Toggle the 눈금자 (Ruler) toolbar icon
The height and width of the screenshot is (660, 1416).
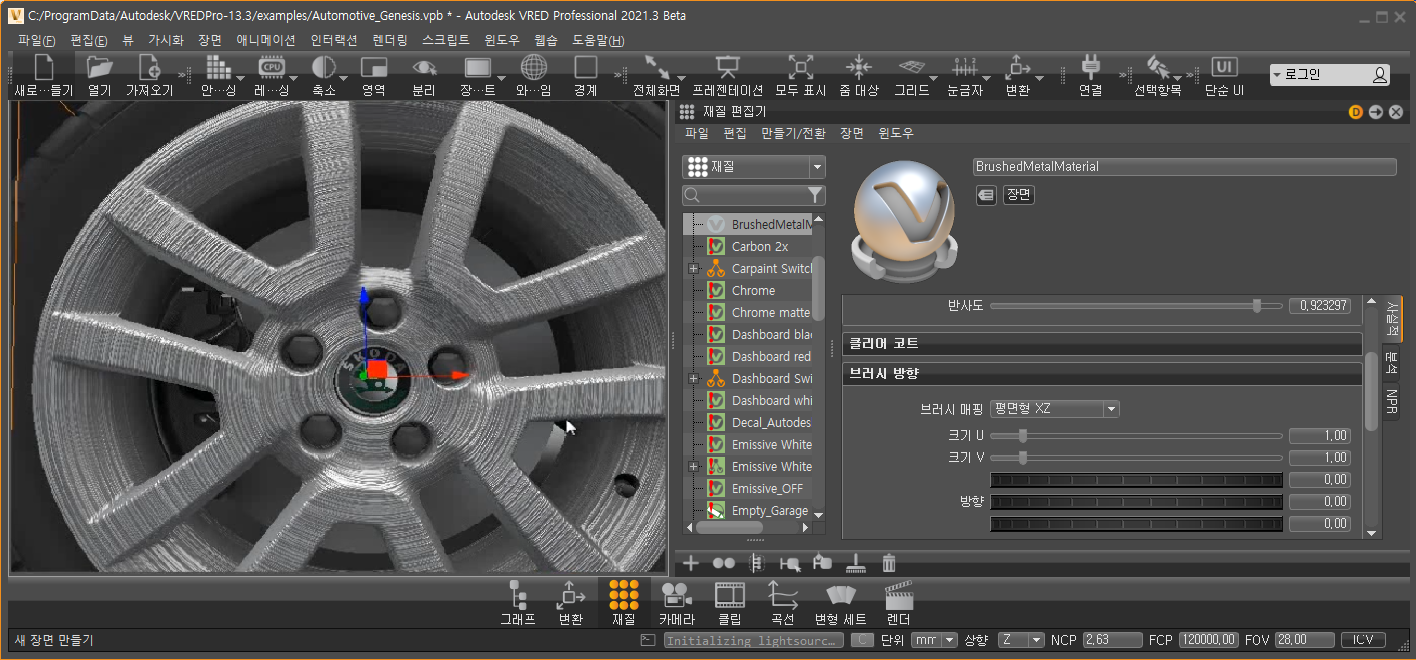point(964,67)
